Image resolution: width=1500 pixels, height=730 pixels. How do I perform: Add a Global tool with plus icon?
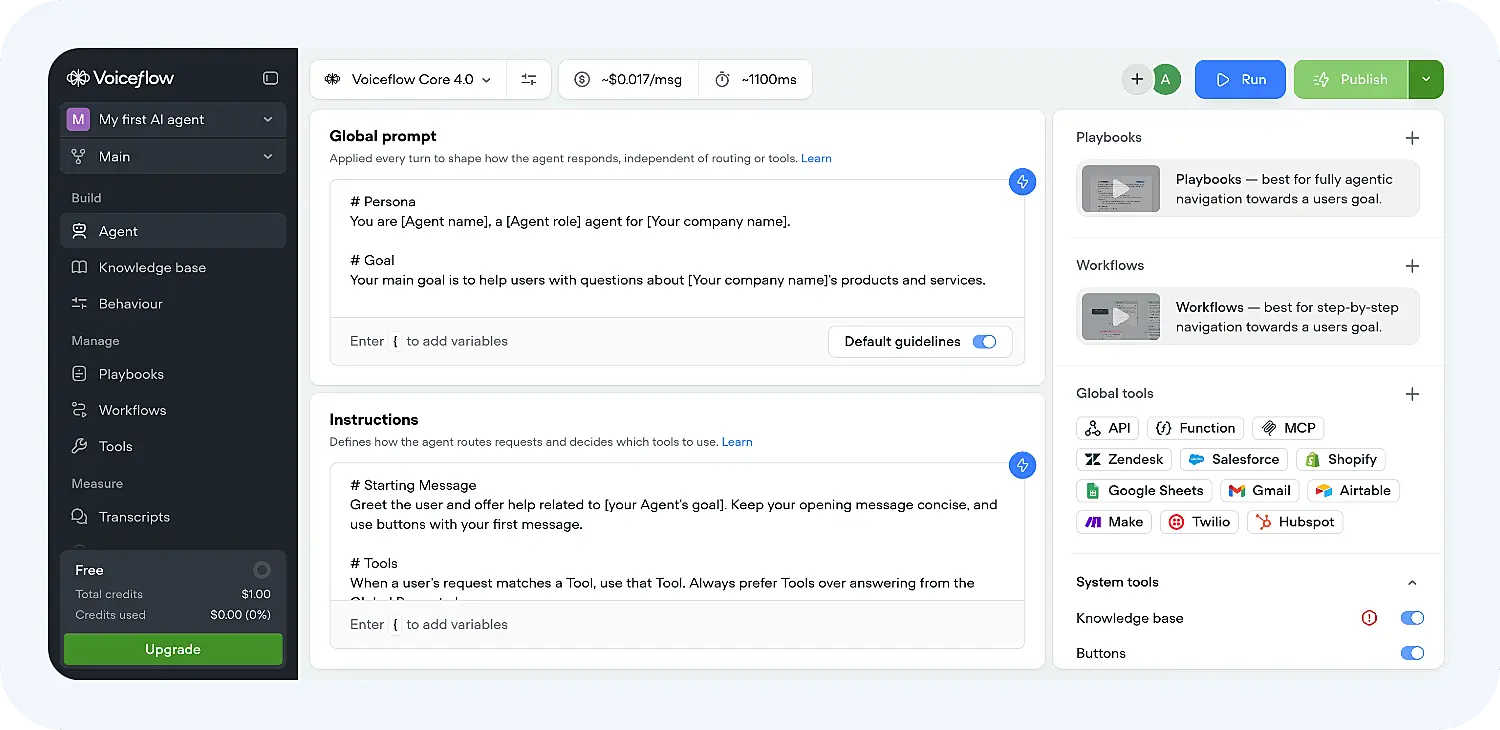coord(1412,394)
